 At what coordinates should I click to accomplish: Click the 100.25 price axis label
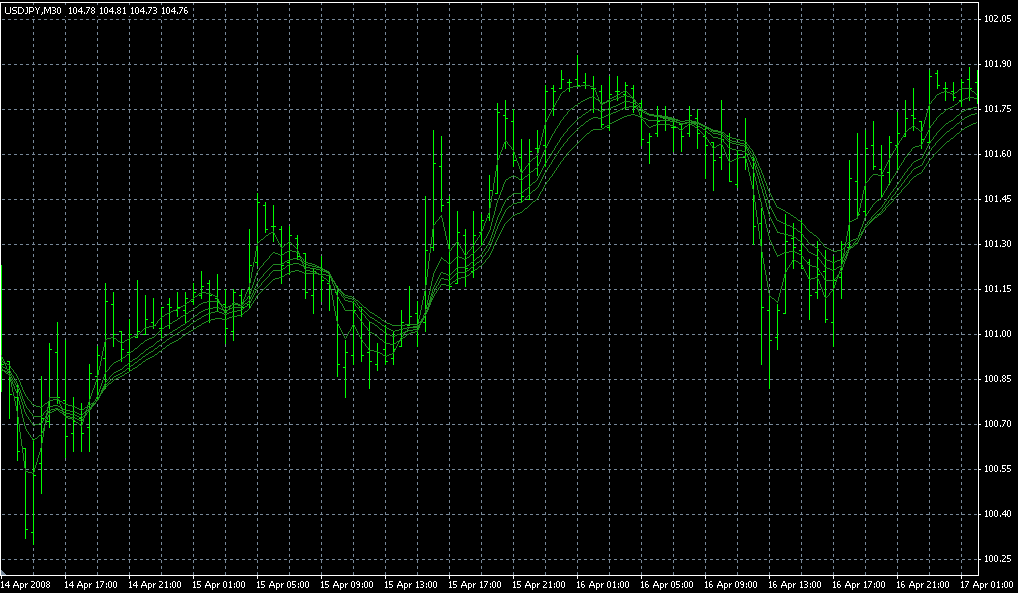coord(998,559)
